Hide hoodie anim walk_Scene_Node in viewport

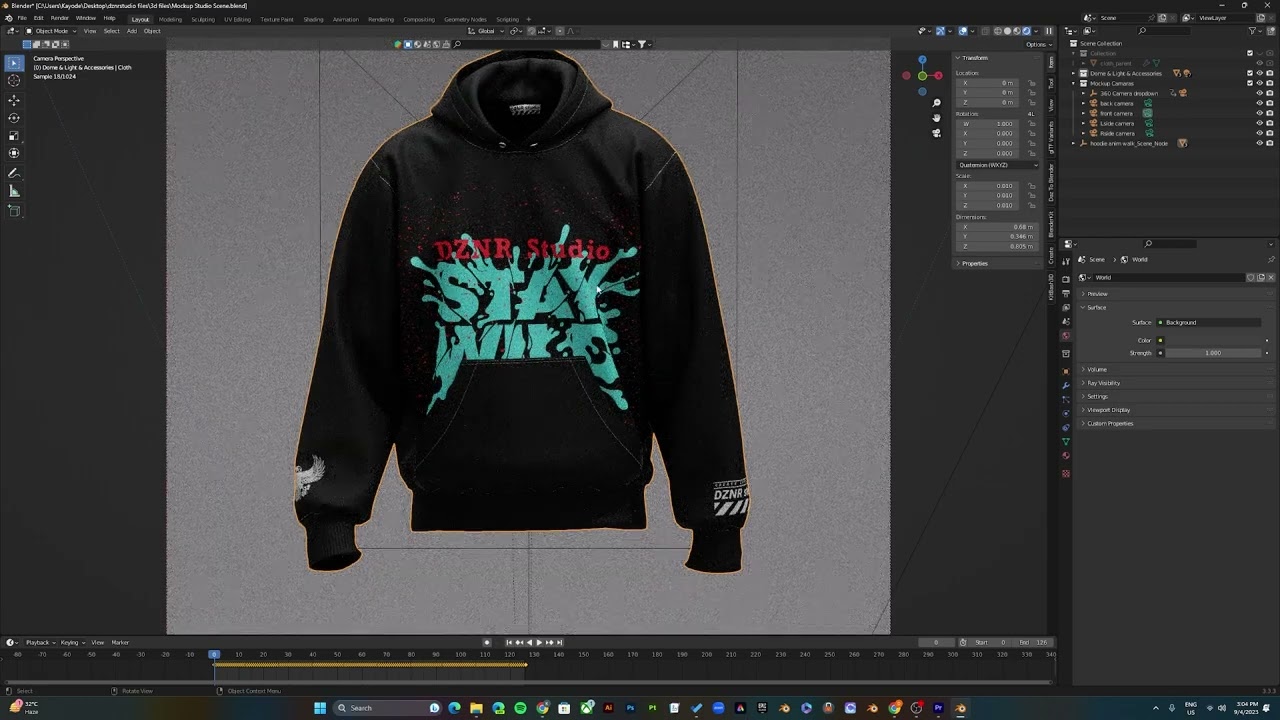tap(1259, 143)
